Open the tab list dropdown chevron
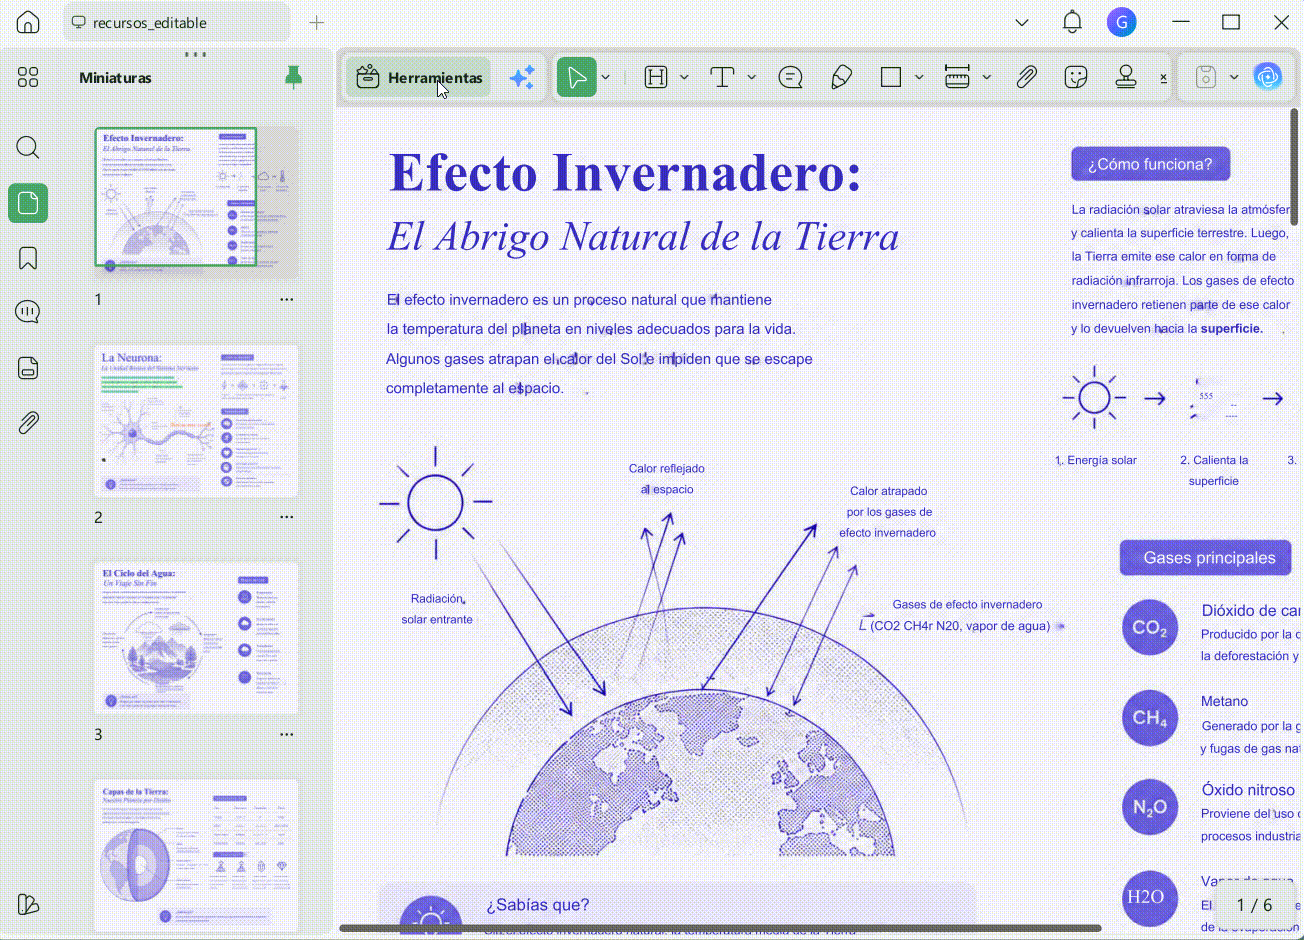Screen dimensions: 1304x940 point(1021,22)
